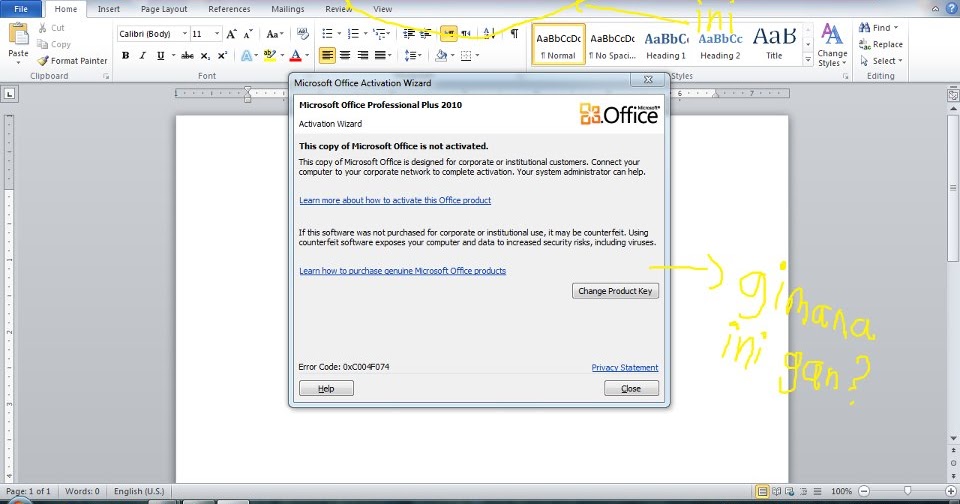Screen dimensions: 960x504
Task: Switch to the View tab
Action: (383, 9)
